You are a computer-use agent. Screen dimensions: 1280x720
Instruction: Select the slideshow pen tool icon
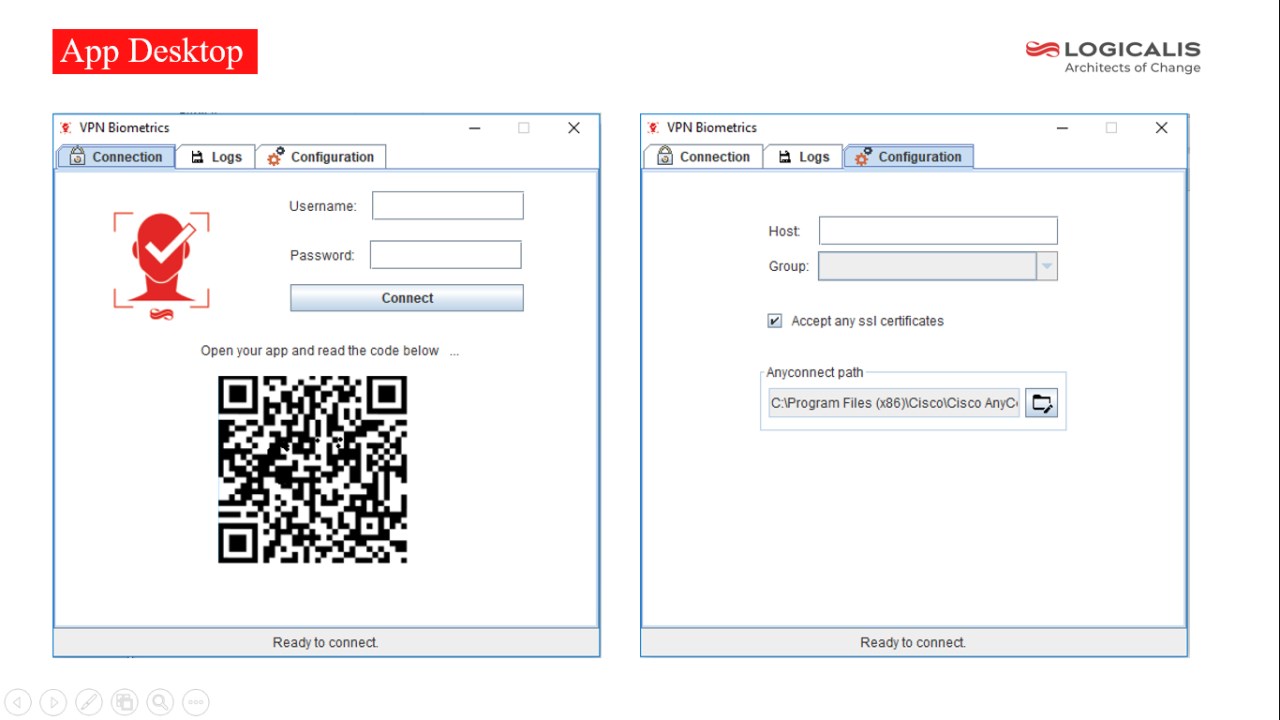pyautogui.click(x=89, y=702)
